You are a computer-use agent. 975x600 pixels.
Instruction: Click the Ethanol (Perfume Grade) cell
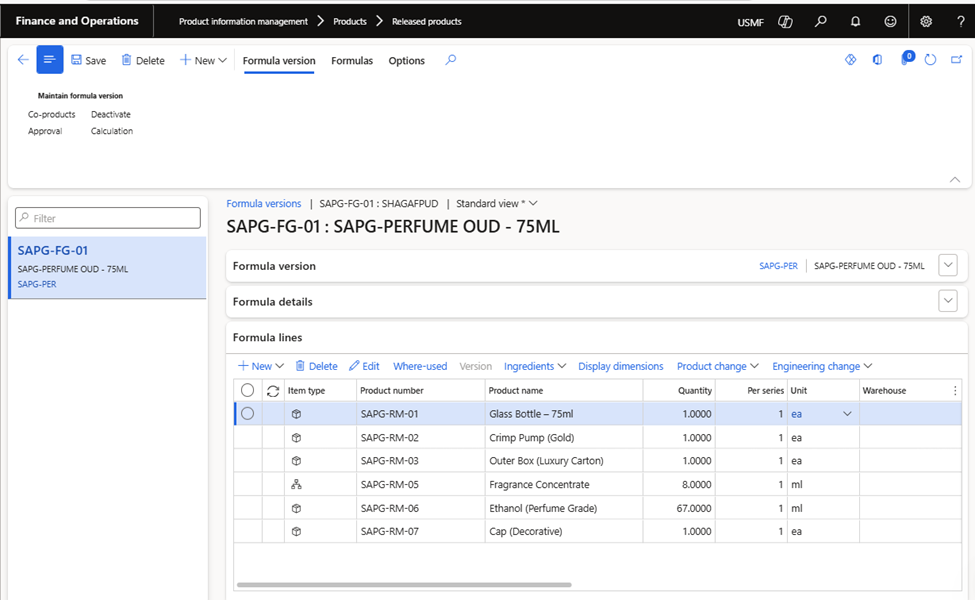pos(564,508)
